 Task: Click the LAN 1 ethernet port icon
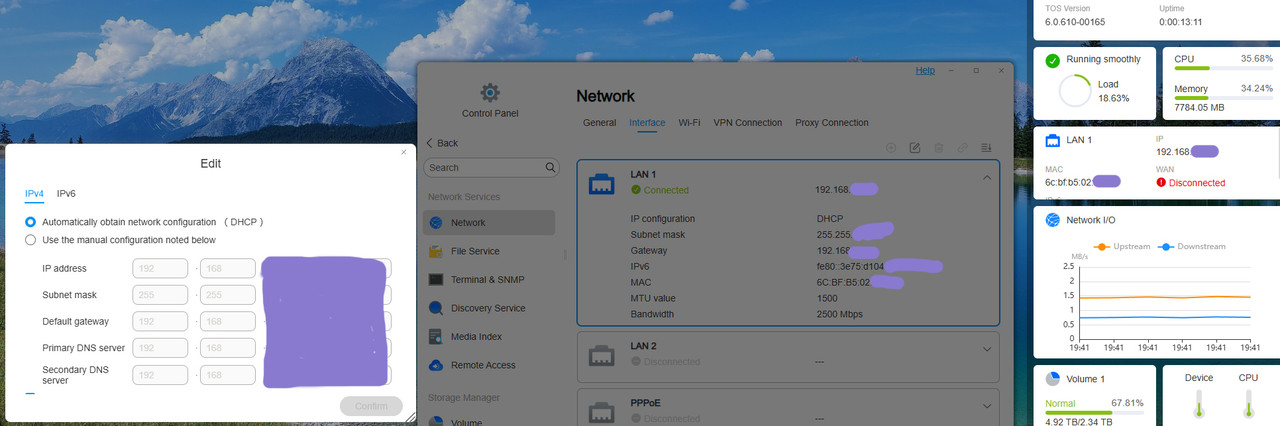click(603, 183)
